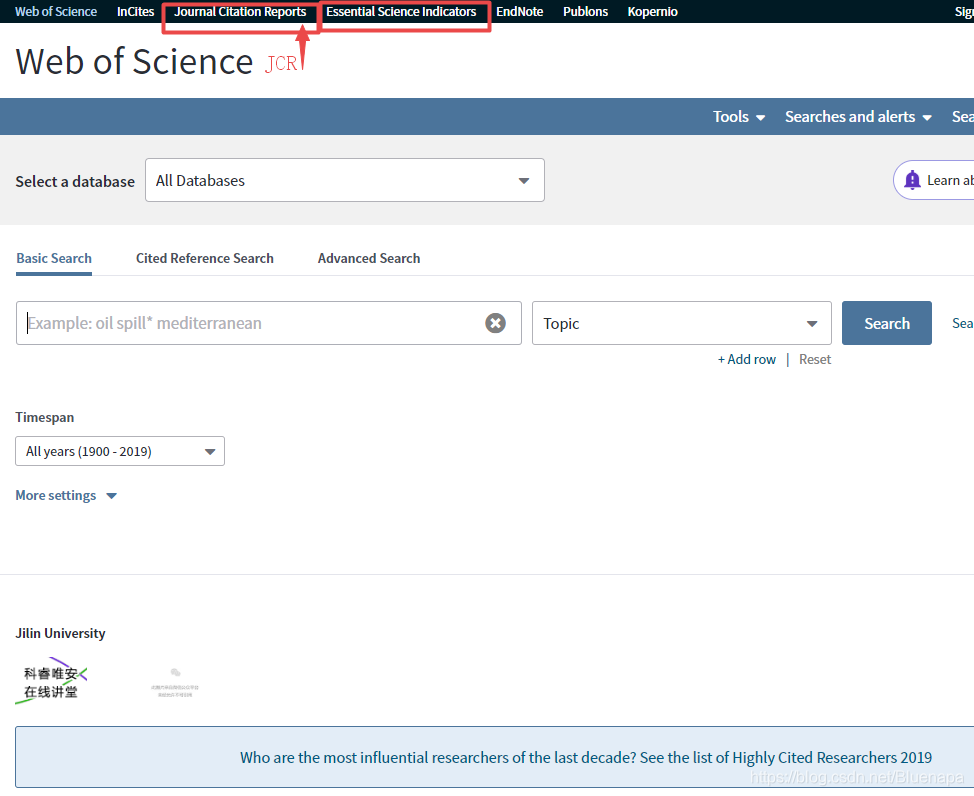Click the small WeChat logo image

pos(175,682)
